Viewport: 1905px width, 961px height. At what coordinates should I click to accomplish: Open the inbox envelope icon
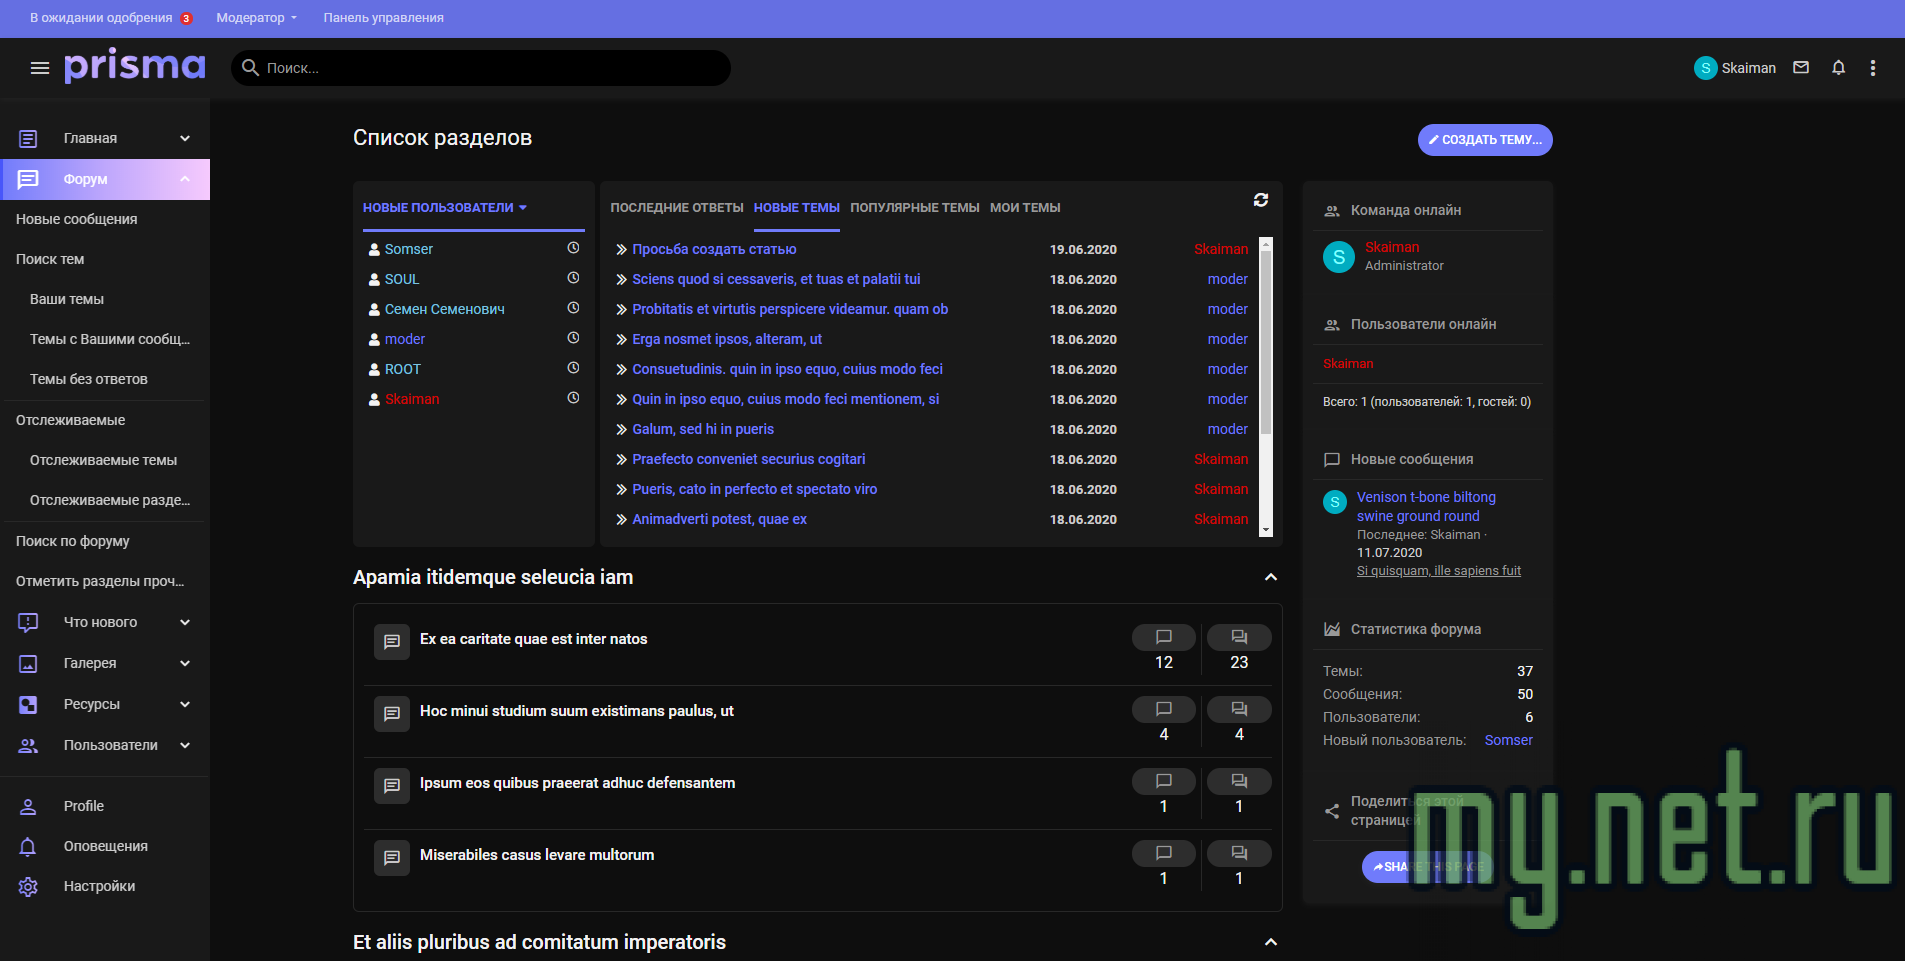[x=1801, y=68]
